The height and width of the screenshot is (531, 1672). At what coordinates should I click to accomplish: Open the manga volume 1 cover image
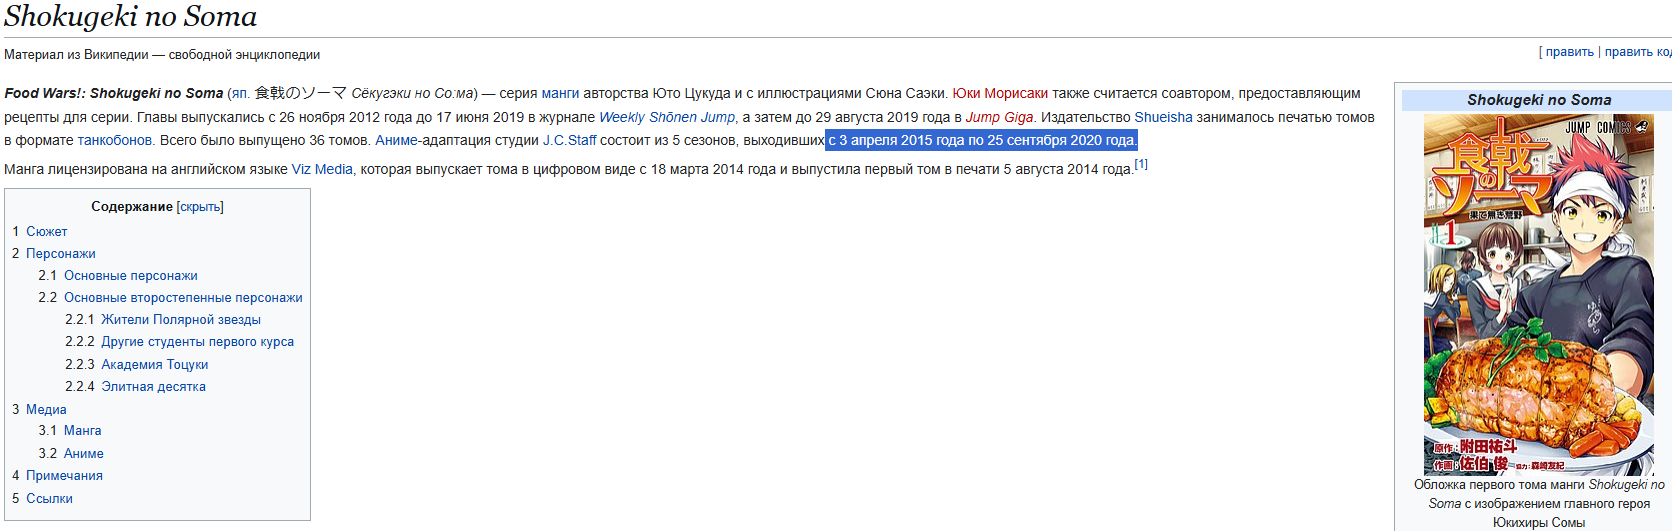[1539, 294]
